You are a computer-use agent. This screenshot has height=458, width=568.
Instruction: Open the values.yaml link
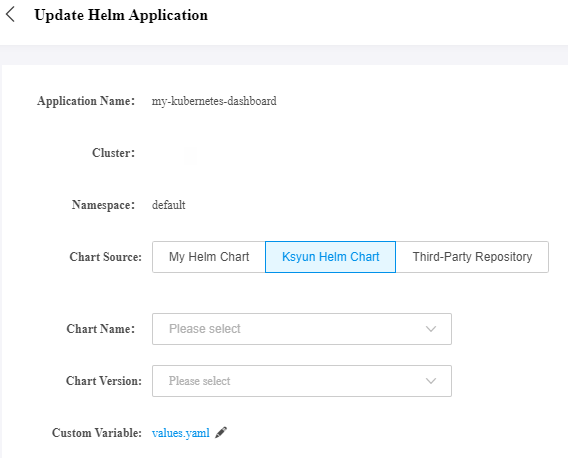click(x=181, y=433)
